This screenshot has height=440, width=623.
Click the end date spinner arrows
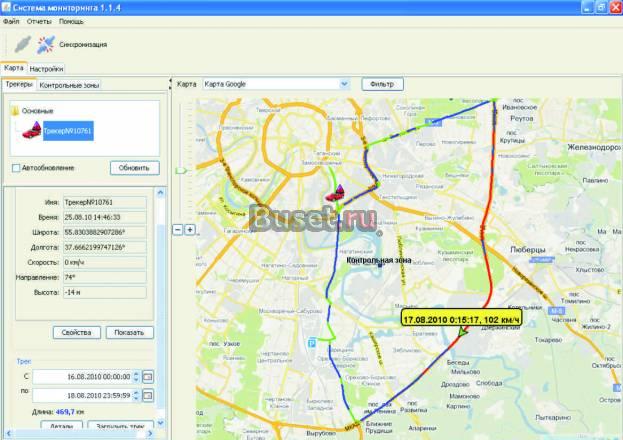click(x=136, y=395)
